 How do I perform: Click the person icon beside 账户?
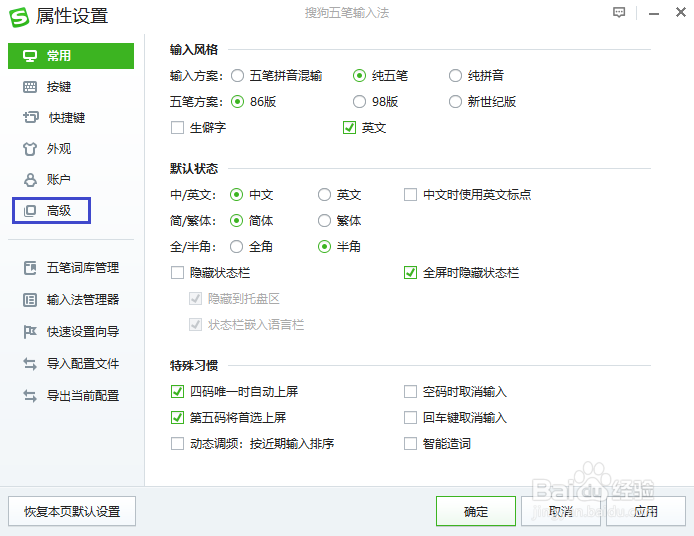[30, 180]
